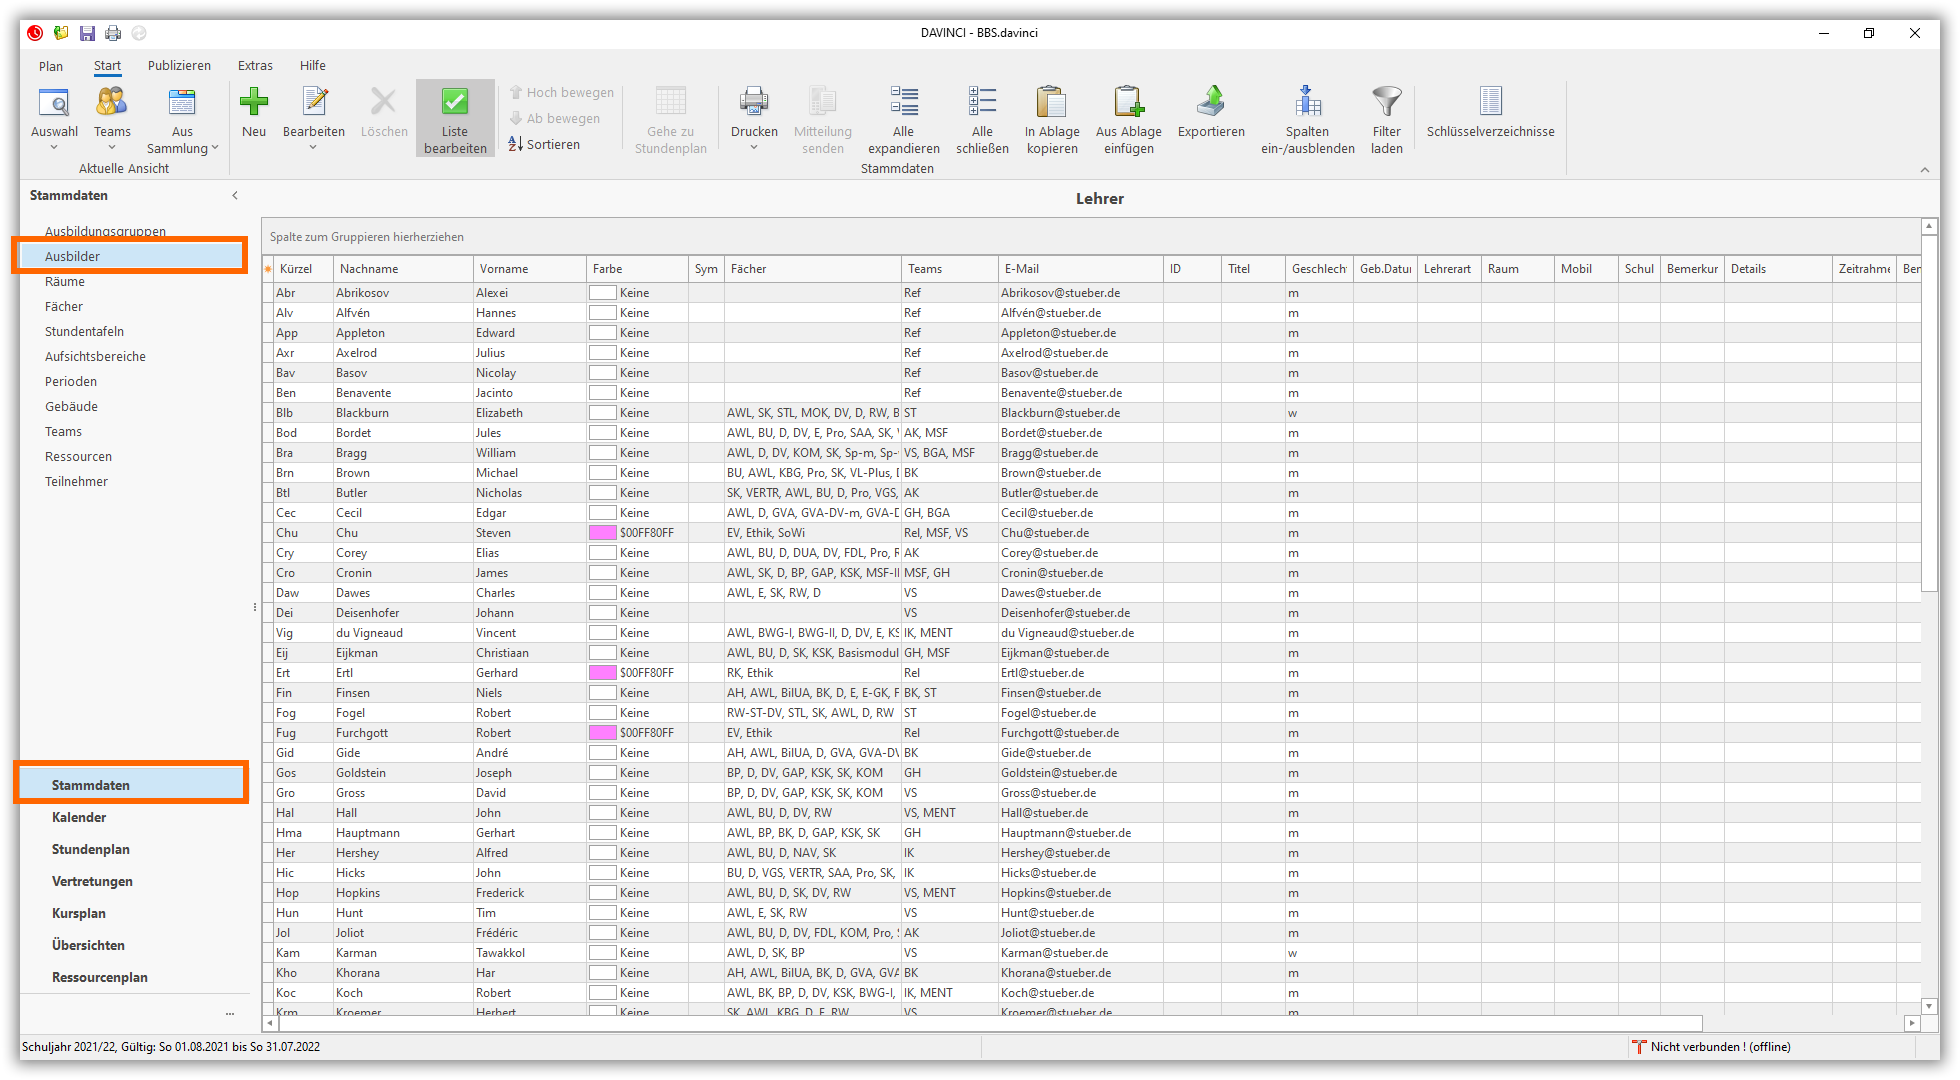The width and height of the screenshot is (1960, 1080).
Task: Open the Extras ribbon tab
Action: pos(255,66)
